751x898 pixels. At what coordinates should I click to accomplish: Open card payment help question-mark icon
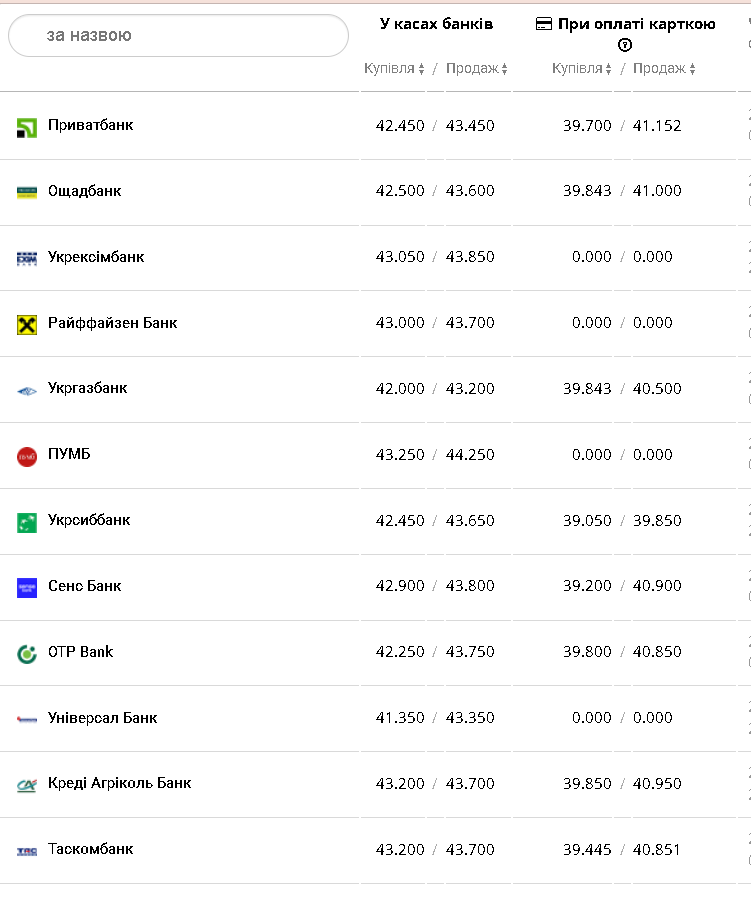[x=626, y=45]
